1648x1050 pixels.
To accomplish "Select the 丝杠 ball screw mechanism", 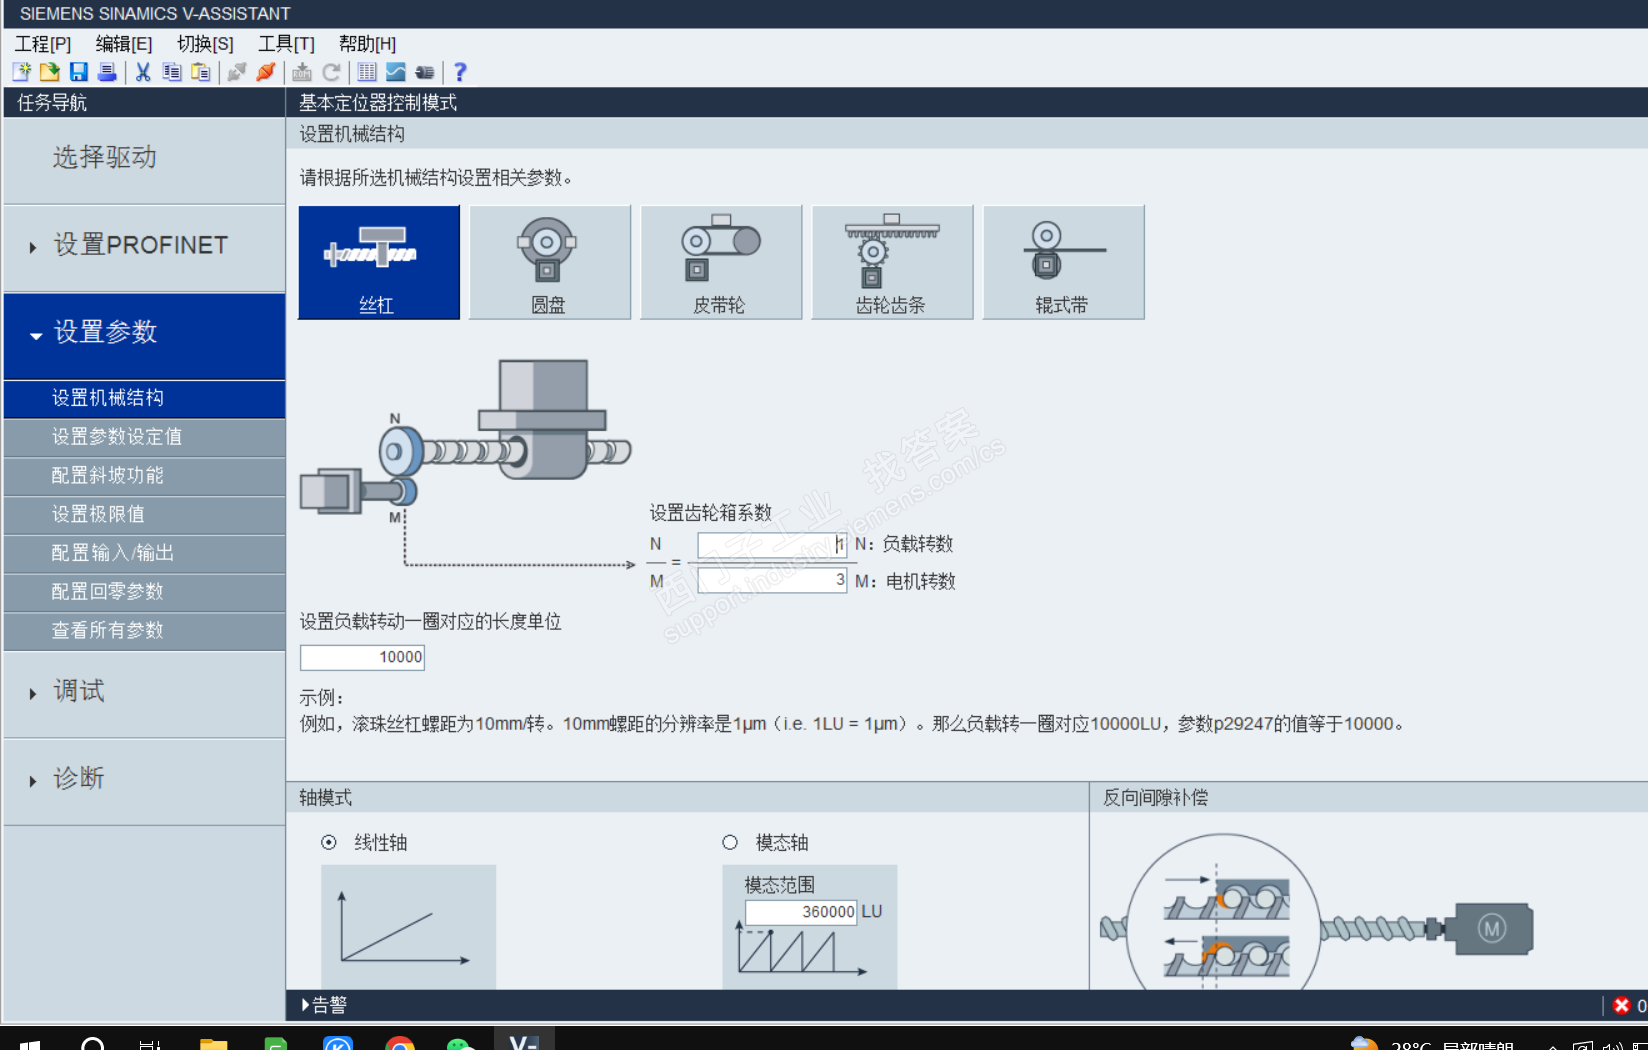I will pyautogui.click(x=379, y=262).
